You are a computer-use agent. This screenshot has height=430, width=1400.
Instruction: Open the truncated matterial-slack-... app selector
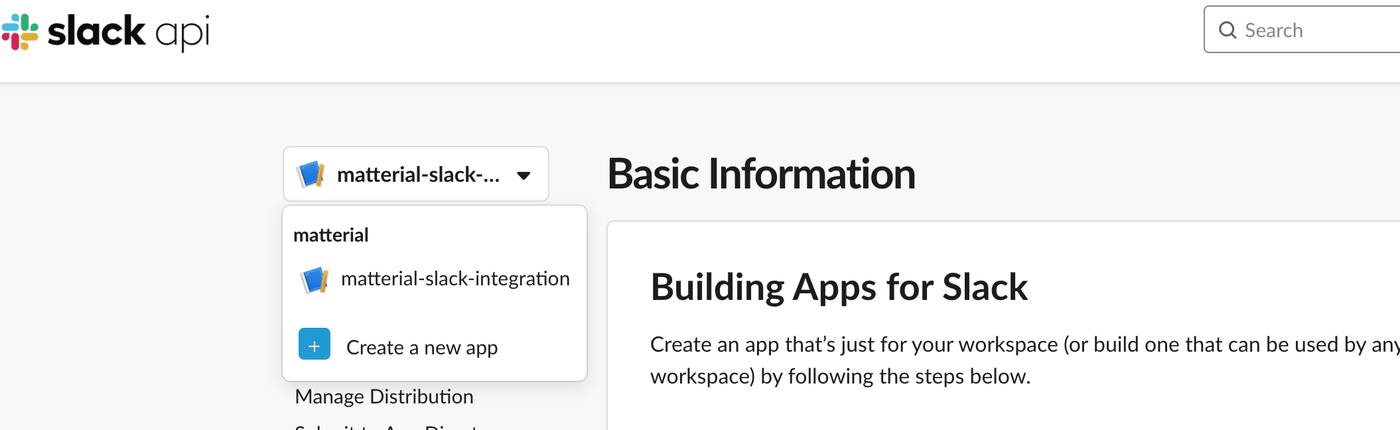[x=416, y=175]
